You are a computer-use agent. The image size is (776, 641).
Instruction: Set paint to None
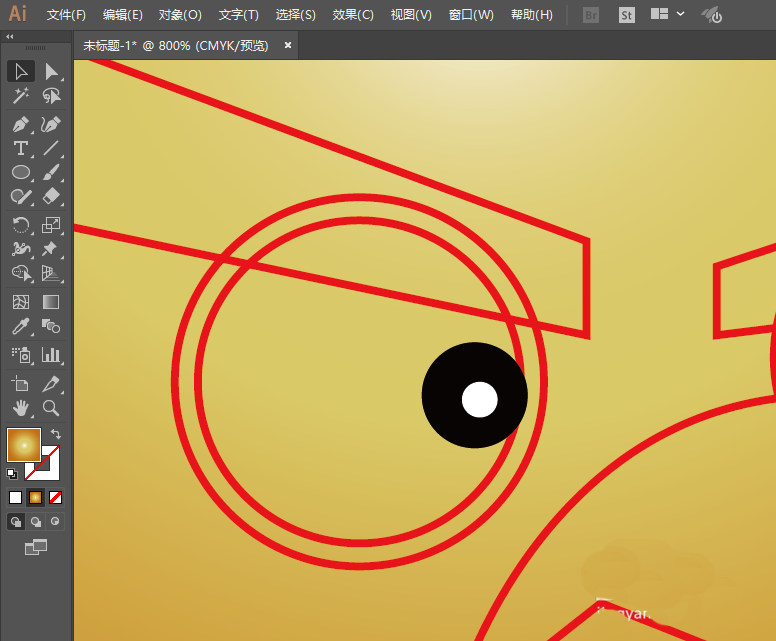tap(55, 497)
